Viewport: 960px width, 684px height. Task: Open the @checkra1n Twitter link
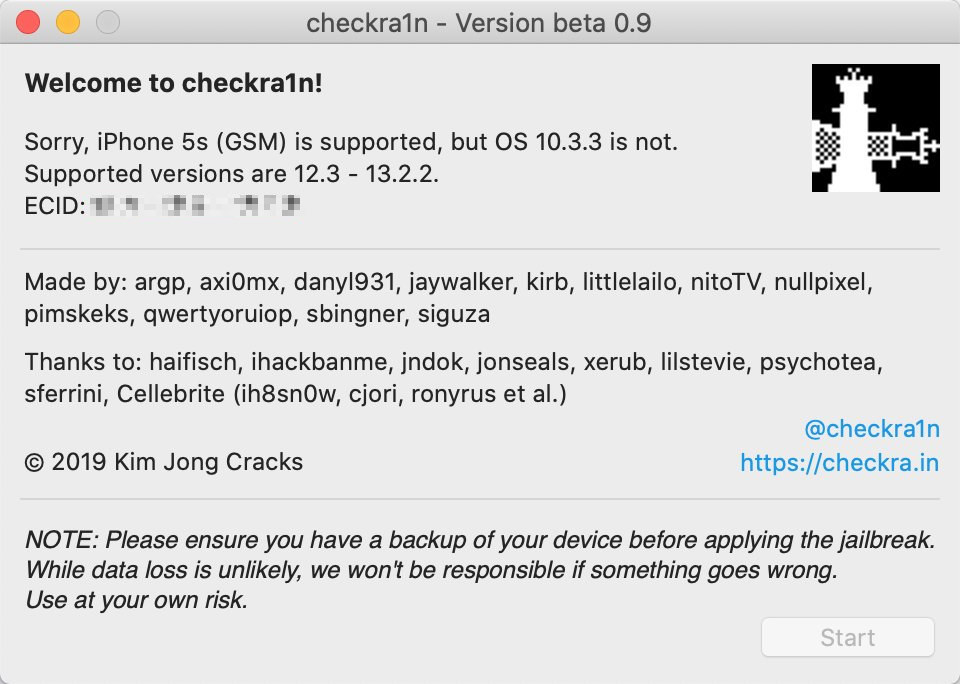pyautogui.click(x=872, y=429)
